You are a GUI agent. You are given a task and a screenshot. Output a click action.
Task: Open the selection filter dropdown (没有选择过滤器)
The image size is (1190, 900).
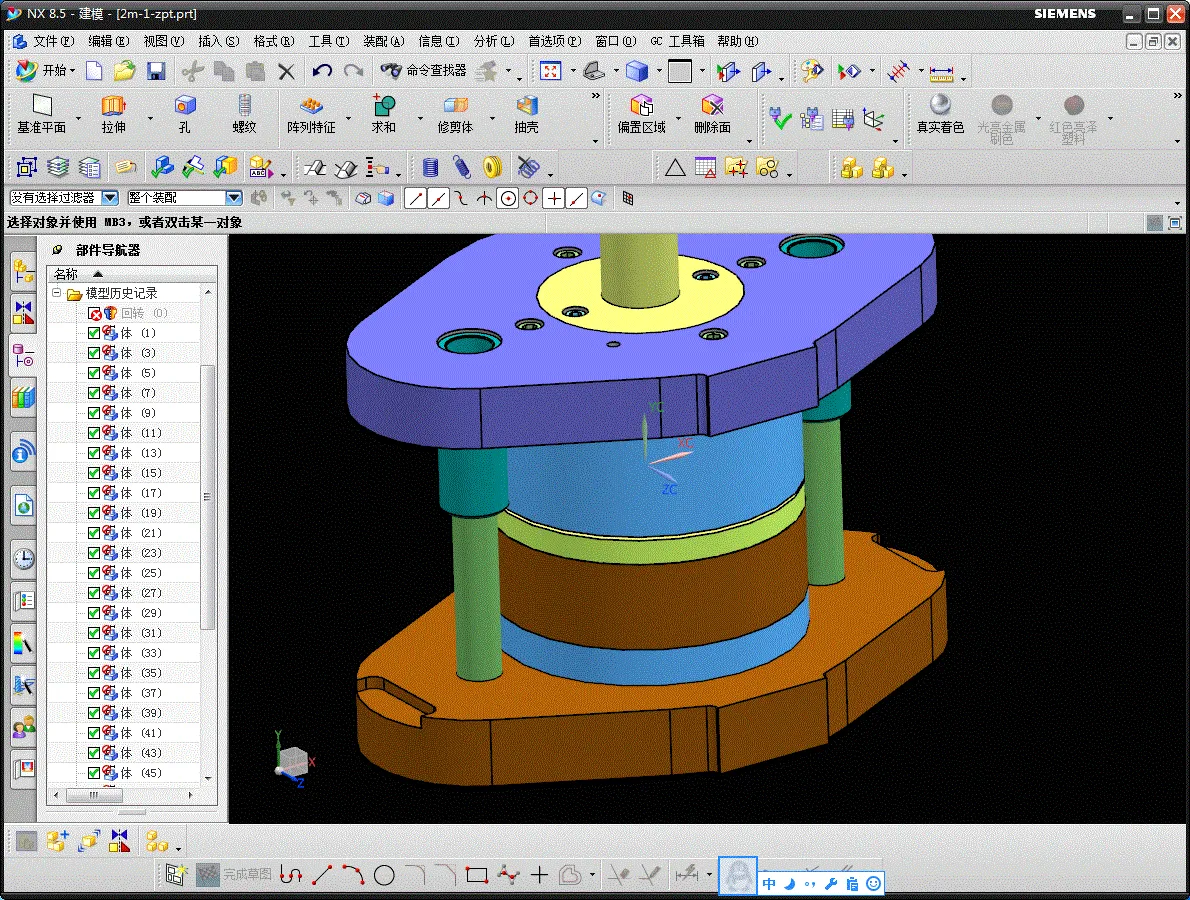(x=110, y=198)
